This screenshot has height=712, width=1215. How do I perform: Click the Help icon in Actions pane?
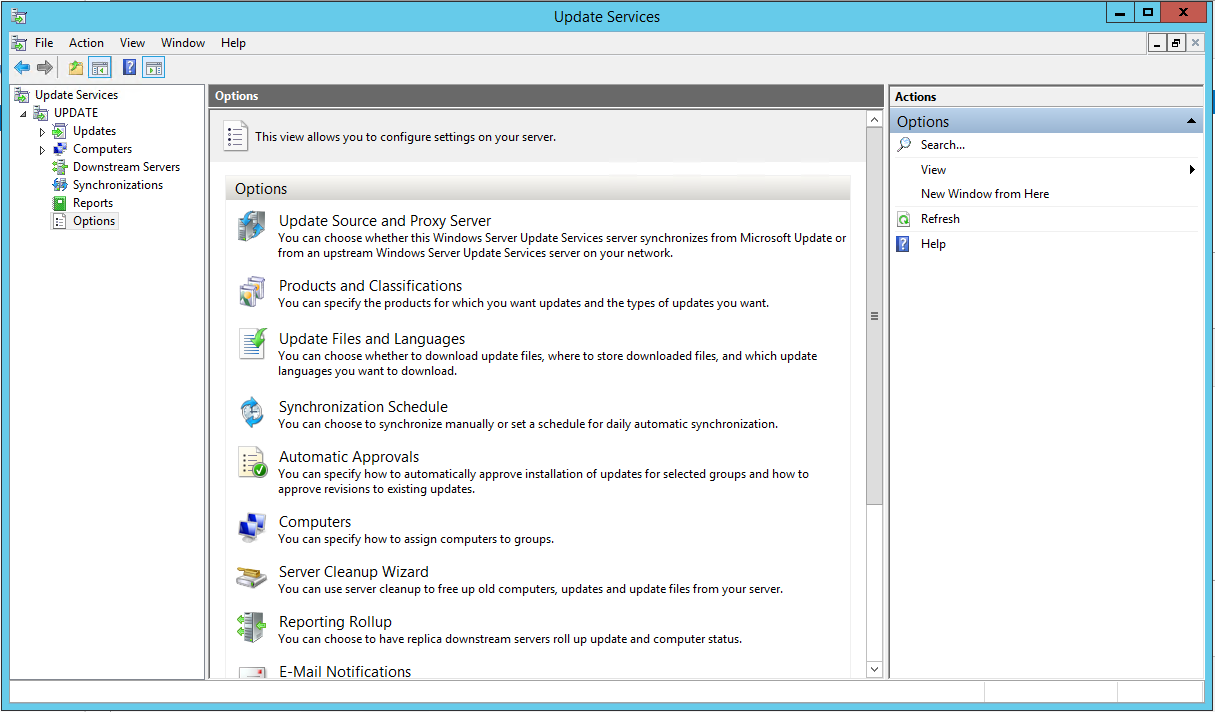click(x=903, y=244)
